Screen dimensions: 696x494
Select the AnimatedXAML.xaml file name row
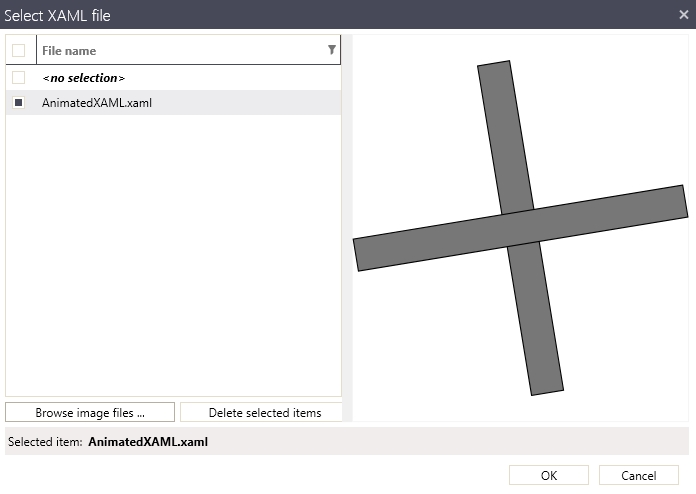[x=97, y=102]
